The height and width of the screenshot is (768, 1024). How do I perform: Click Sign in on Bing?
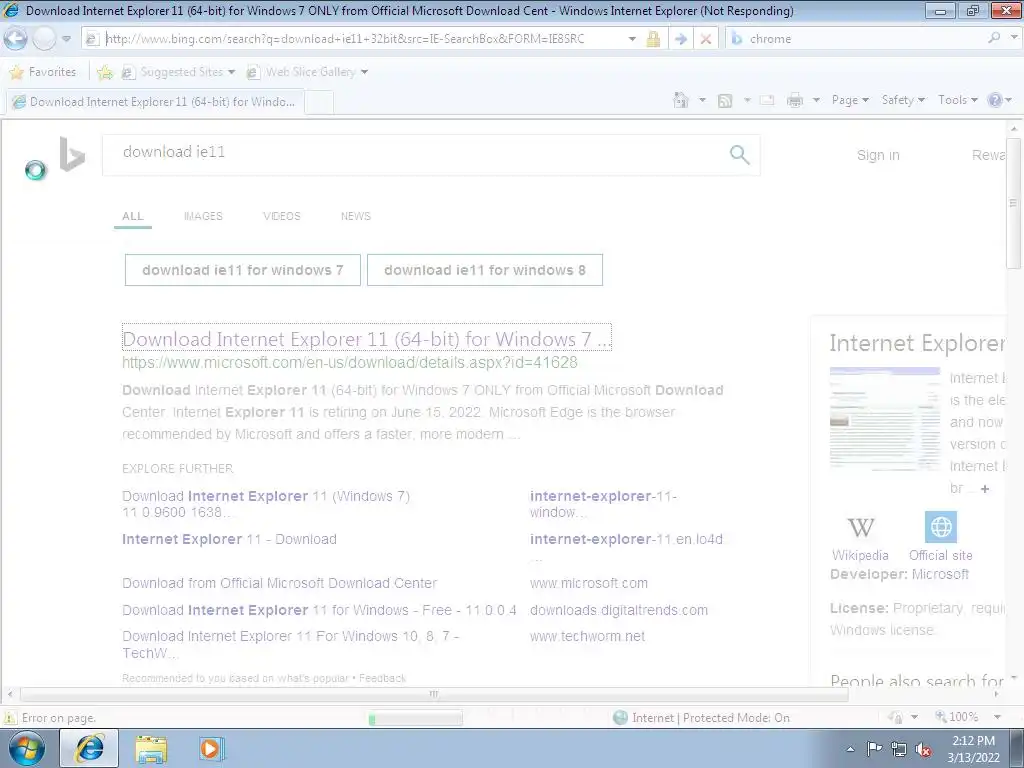(x=878, y=155)
